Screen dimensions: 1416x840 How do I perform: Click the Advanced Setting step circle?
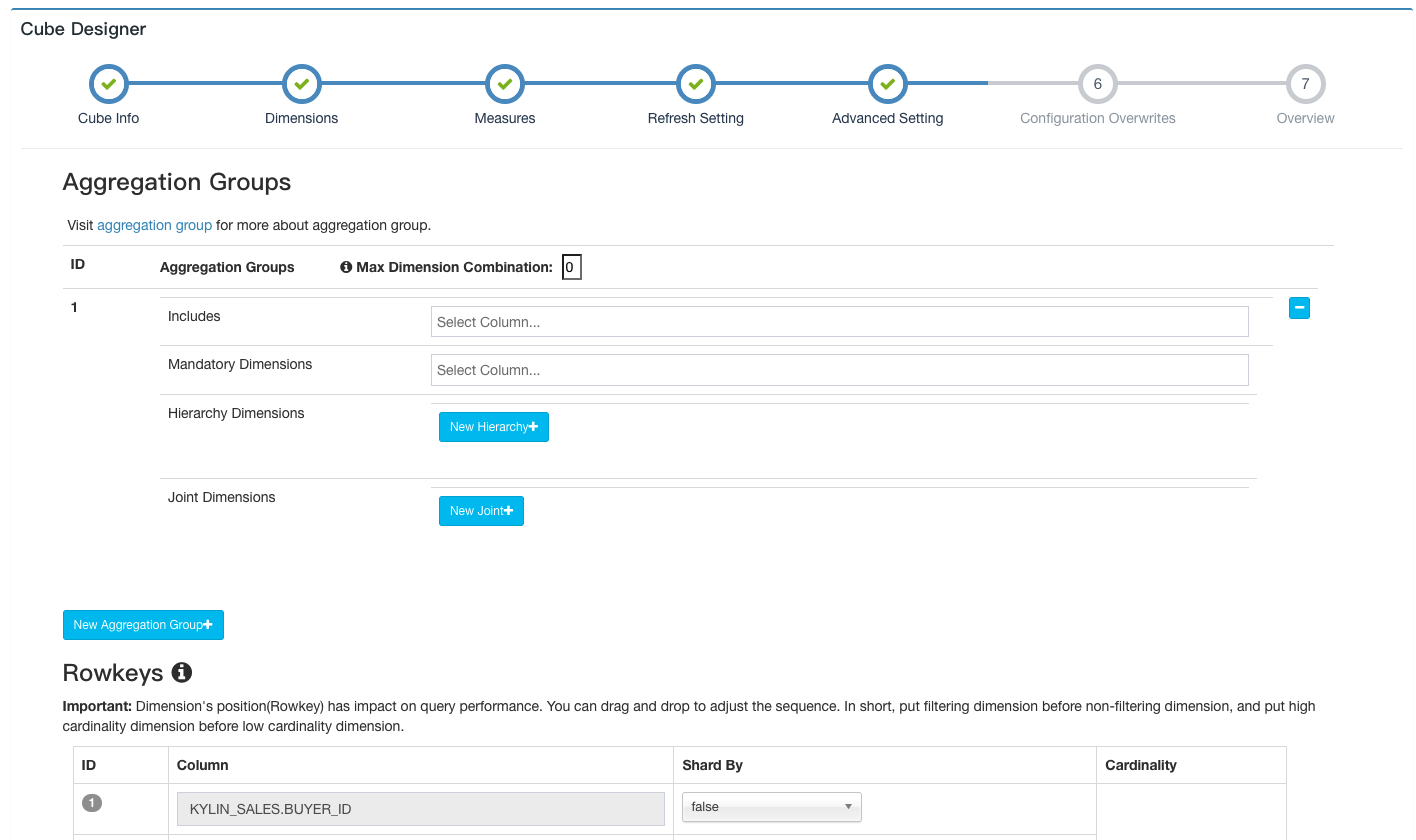tap(887, 84)
